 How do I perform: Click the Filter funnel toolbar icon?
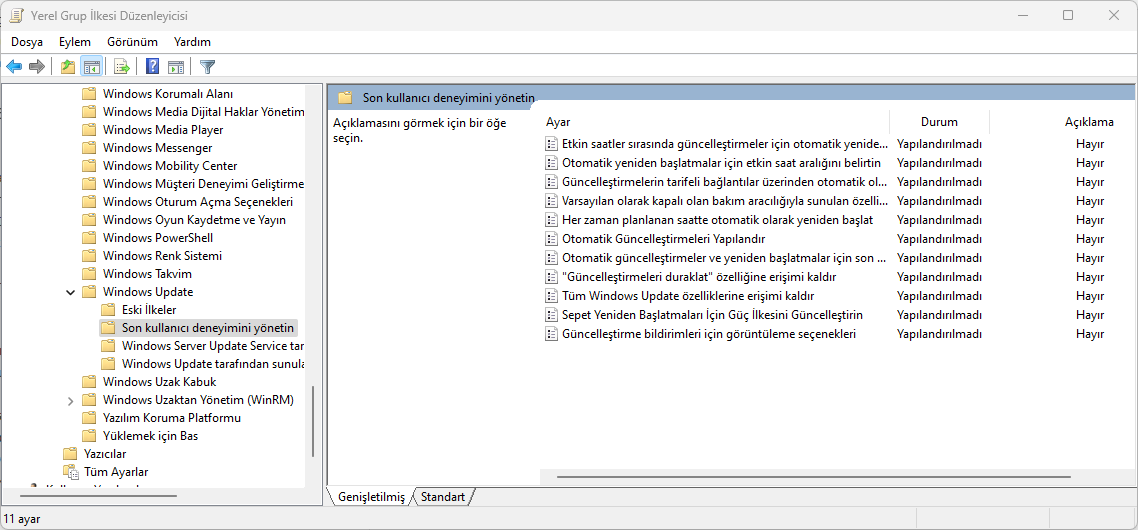coord(208,67)
